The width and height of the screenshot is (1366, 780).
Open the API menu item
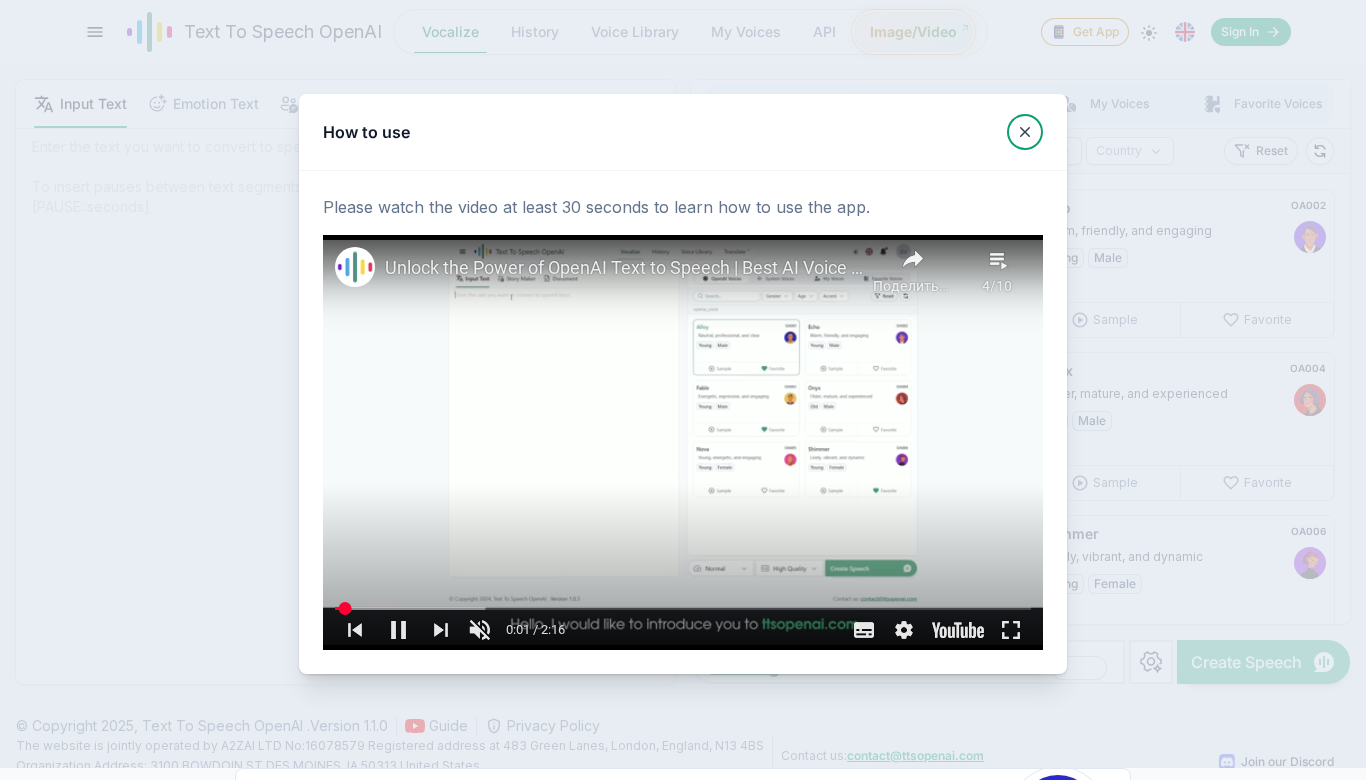click(x=824, y=32)
